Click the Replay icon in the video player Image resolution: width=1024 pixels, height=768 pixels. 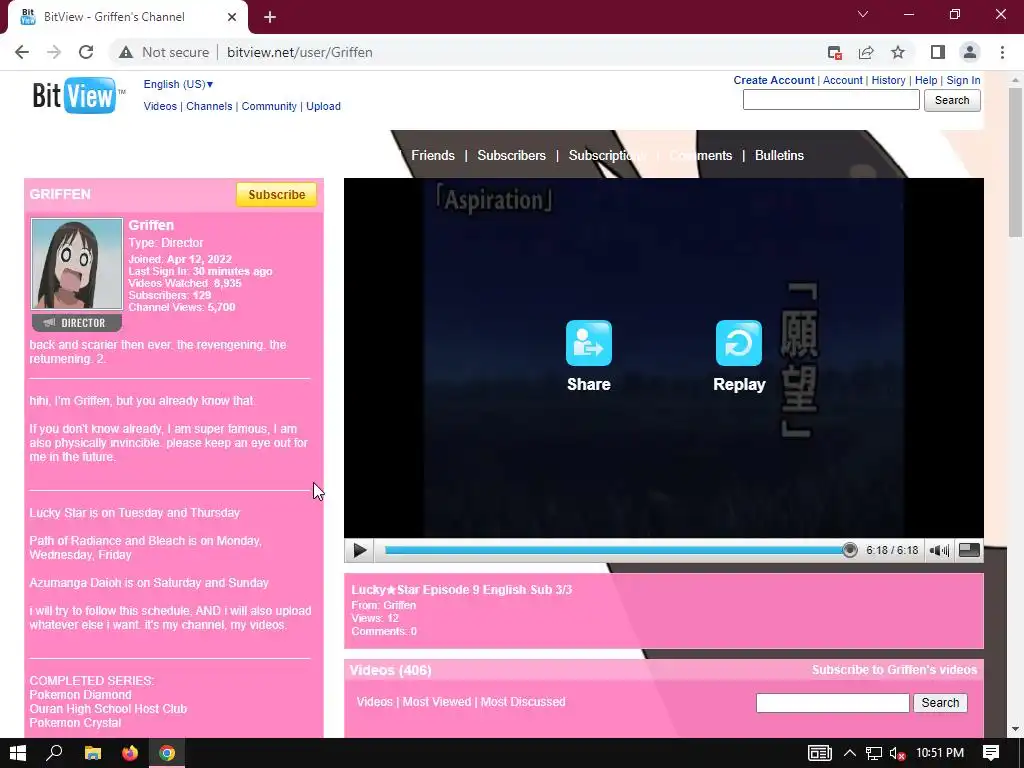(739, 343)
